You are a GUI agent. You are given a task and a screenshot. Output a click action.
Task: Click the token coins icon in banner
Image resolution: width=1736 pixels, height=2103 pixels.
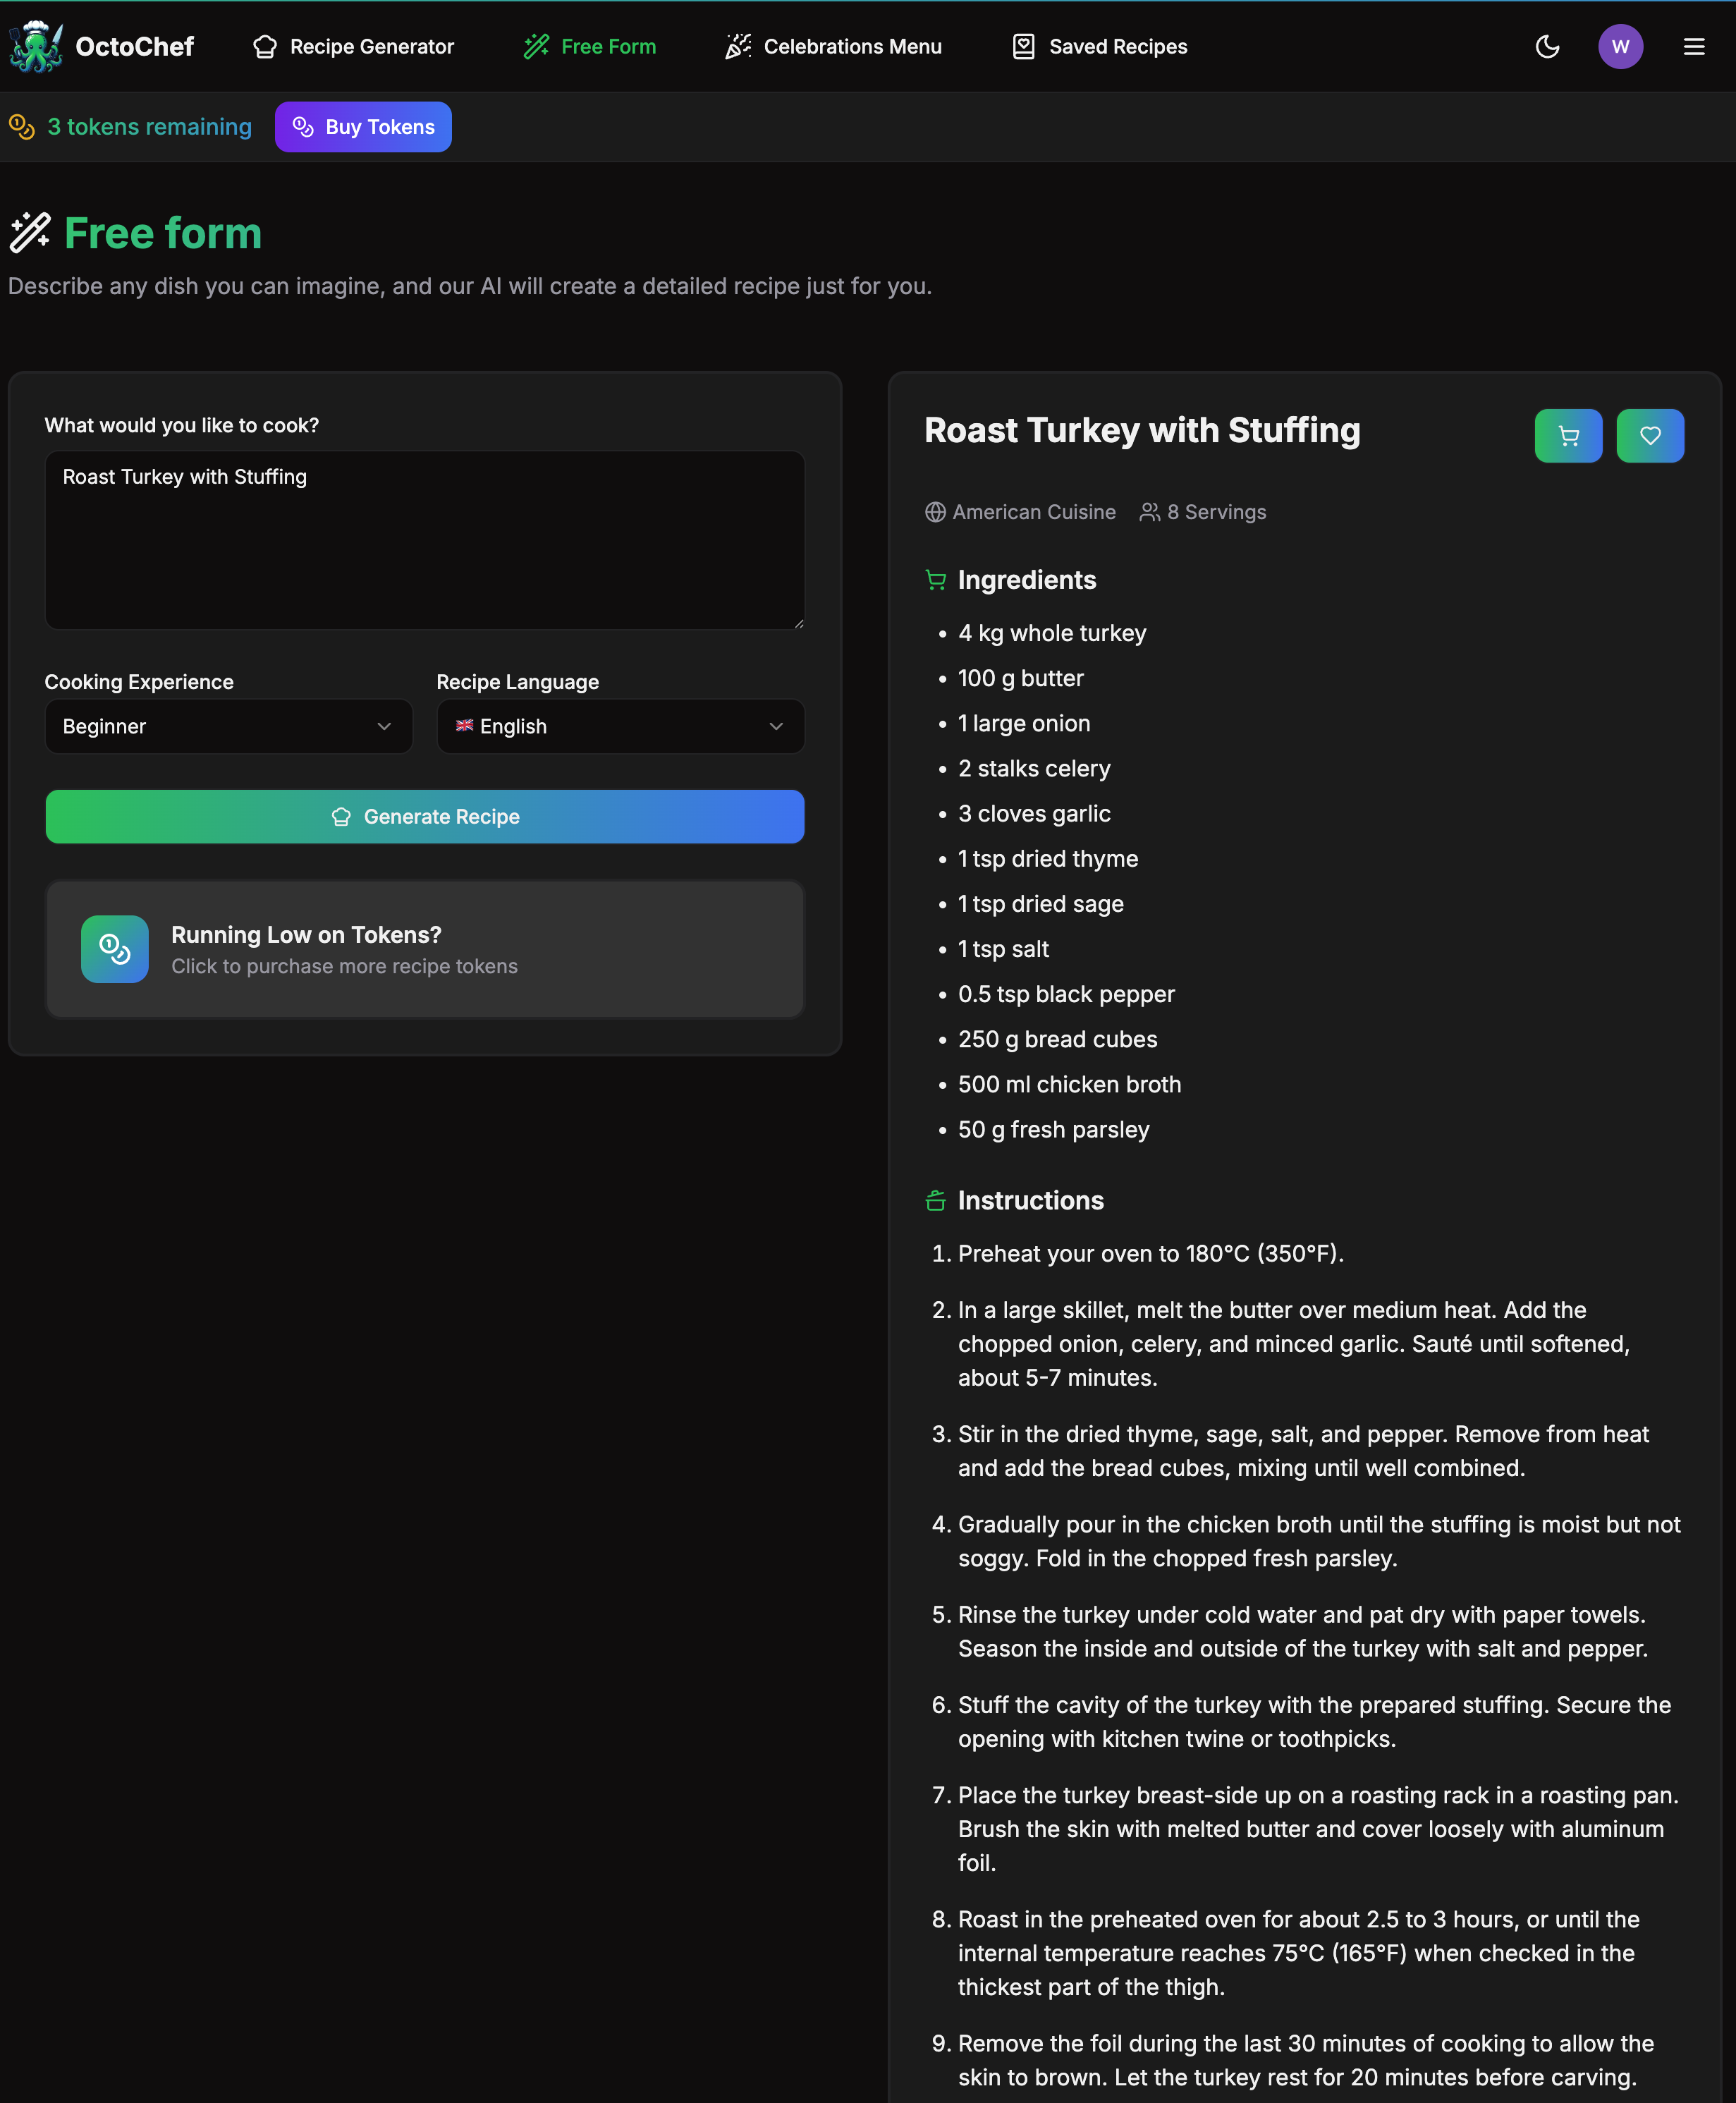22,127
